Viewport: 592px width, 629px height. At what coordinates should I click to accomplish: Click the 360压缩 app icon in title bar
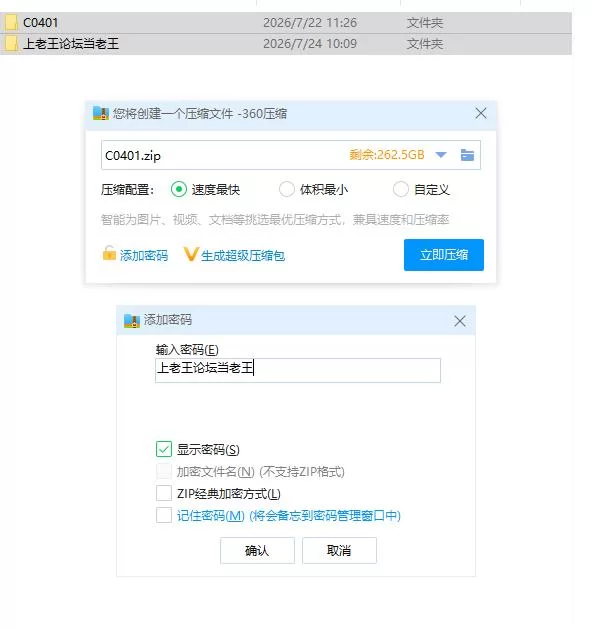coord(101,114)
